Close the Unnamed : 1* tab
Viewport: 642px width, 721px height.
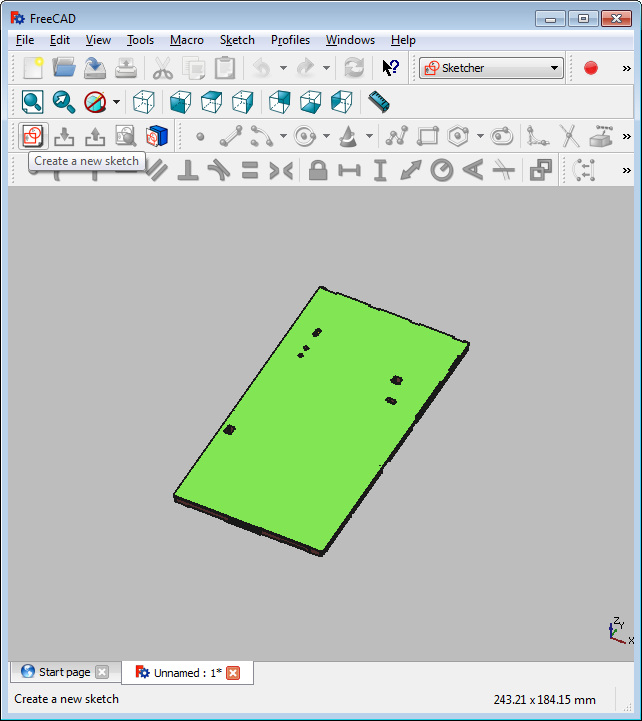pyautogui.click(x=233, y=673)
